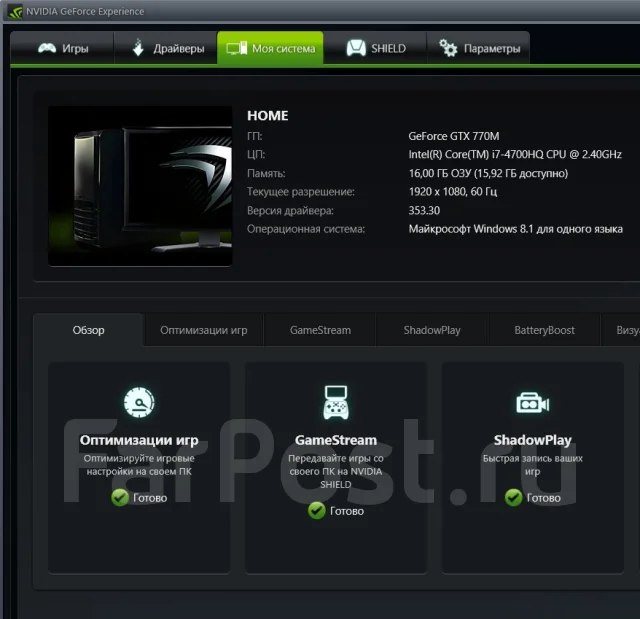The height and width of the screenshot is (619, 640).
Task: Click the HOME system name heading
Action: click(268, 115)
